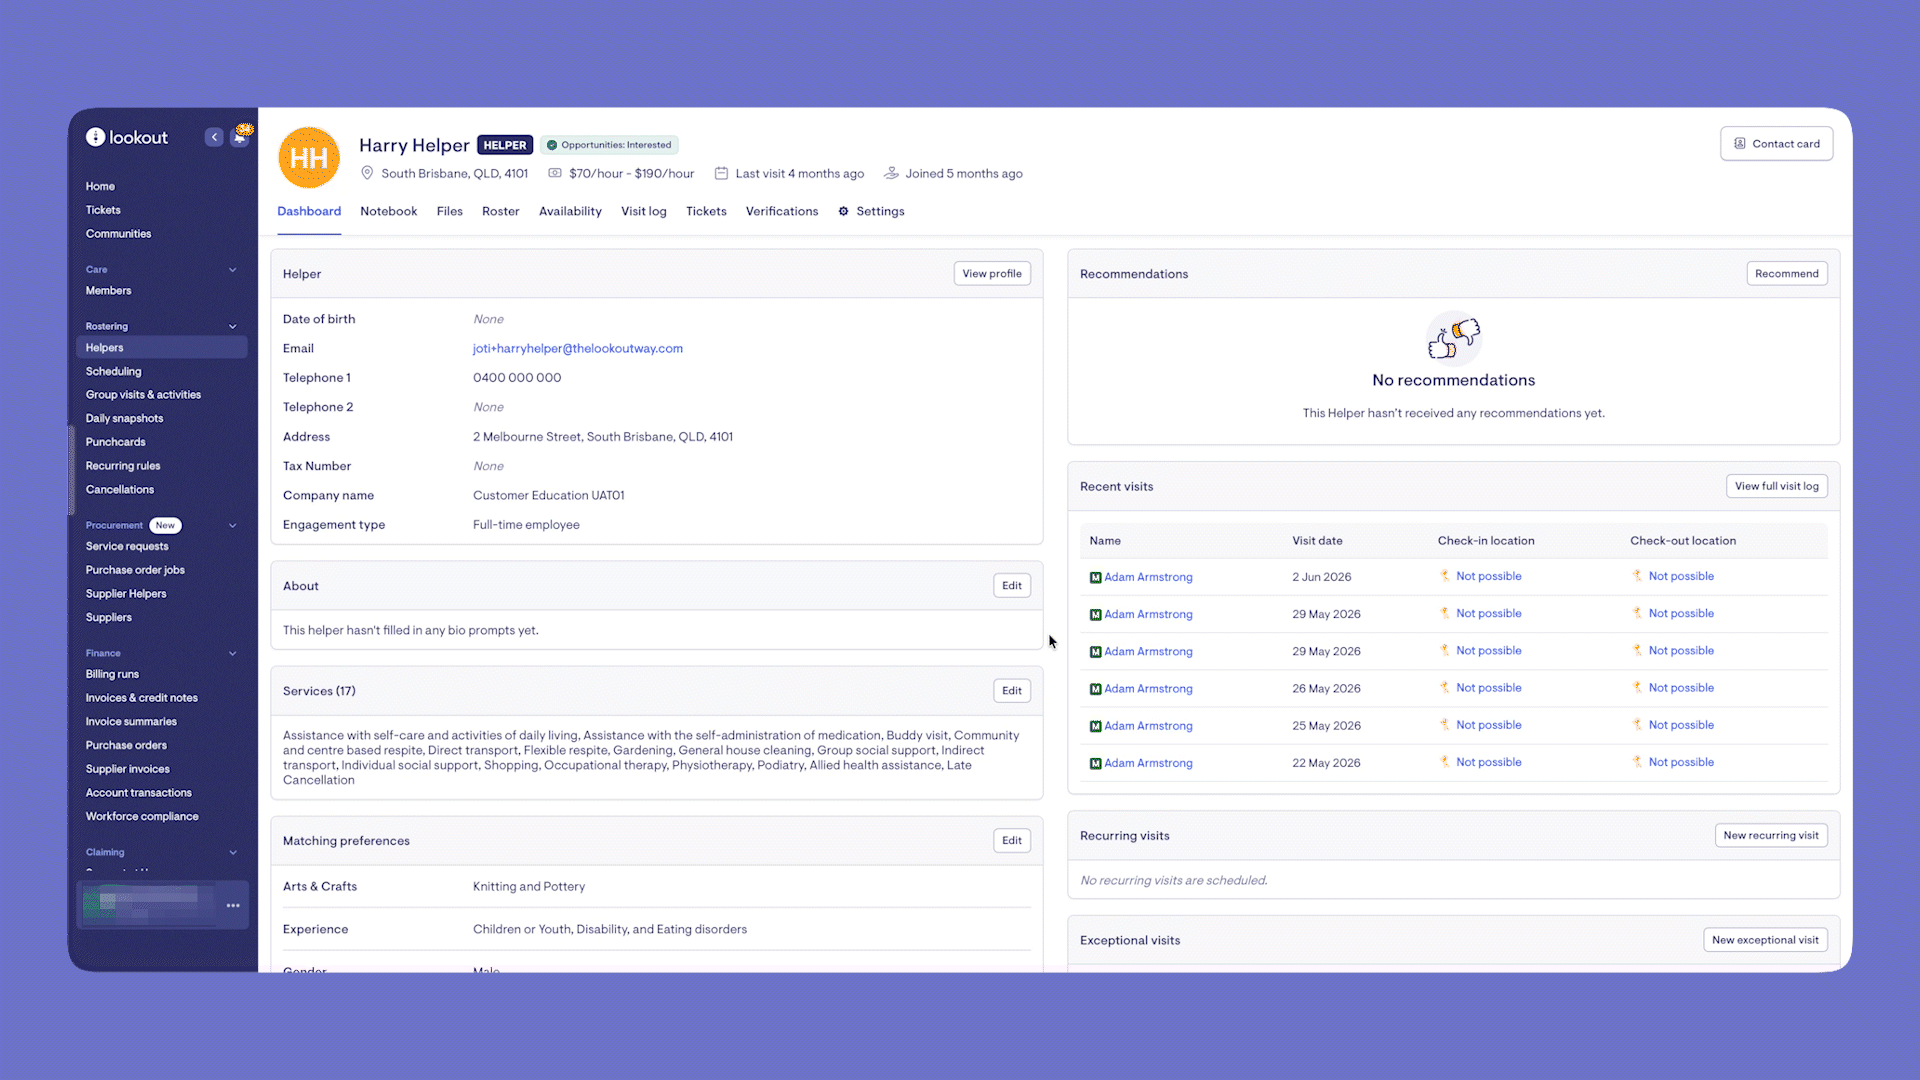The image size is (1920, 1080).
Task: Open the Files tab
Action: click(x=450, y=211)
